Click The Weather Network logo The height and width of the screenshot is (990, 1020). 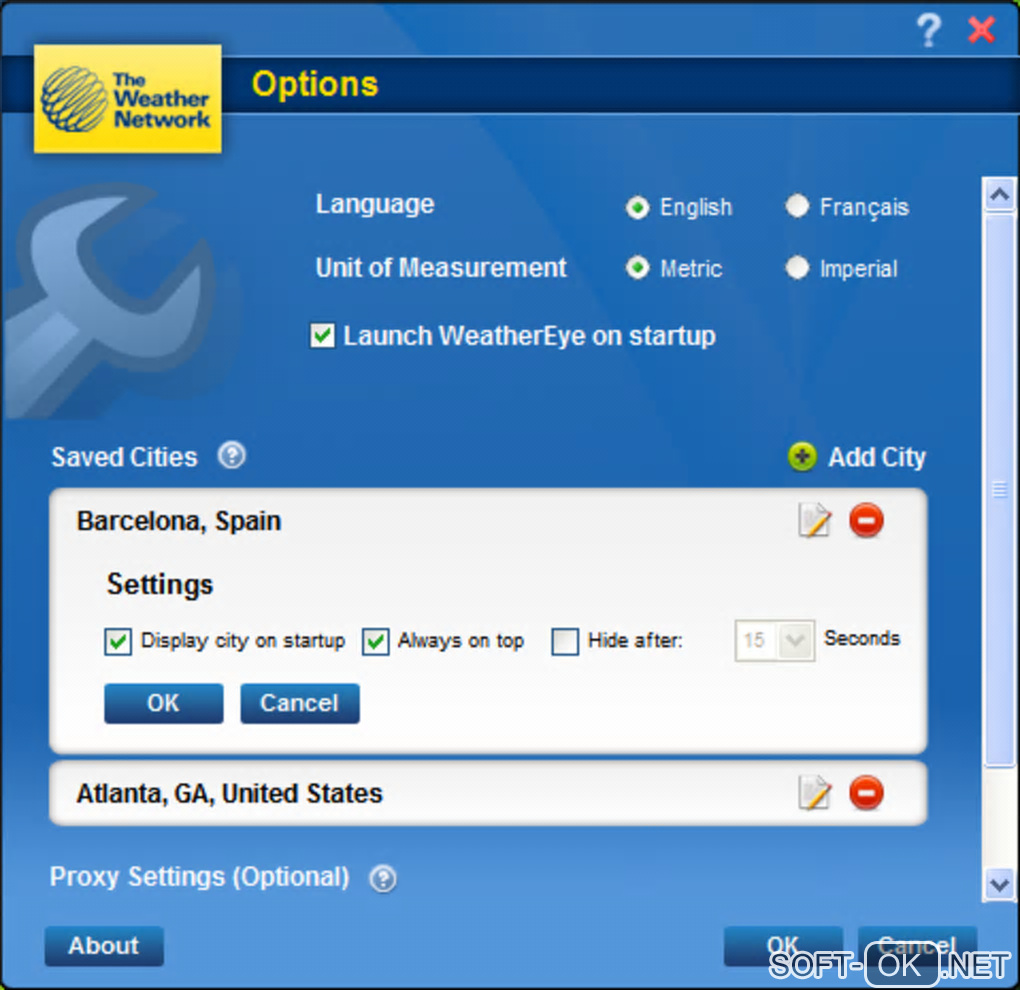(x=128, y=99)
